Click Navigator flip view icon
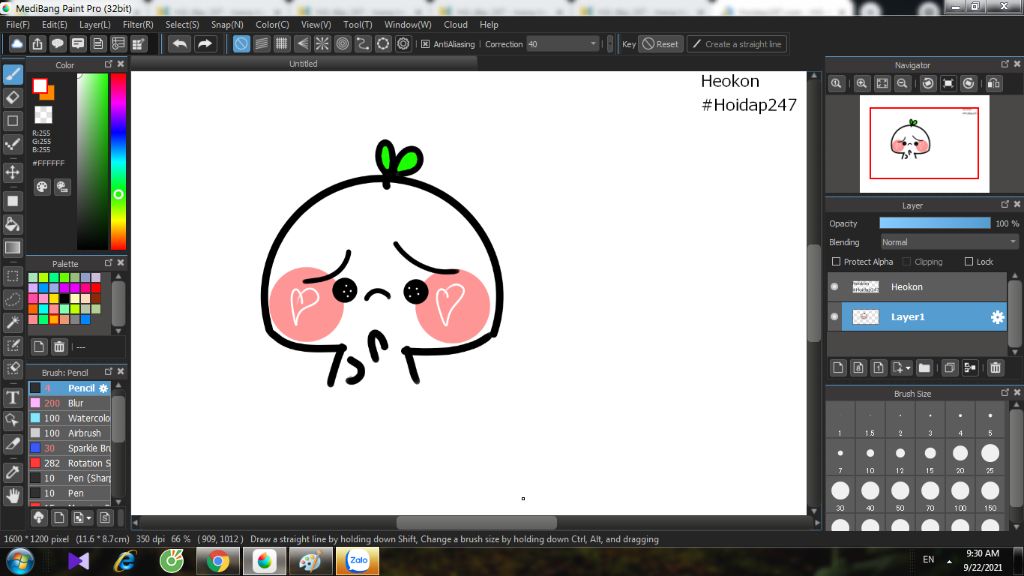Image resolution: width=1024 pixels, height=576 pixels. pyautogui.click(x=993, y=84)
